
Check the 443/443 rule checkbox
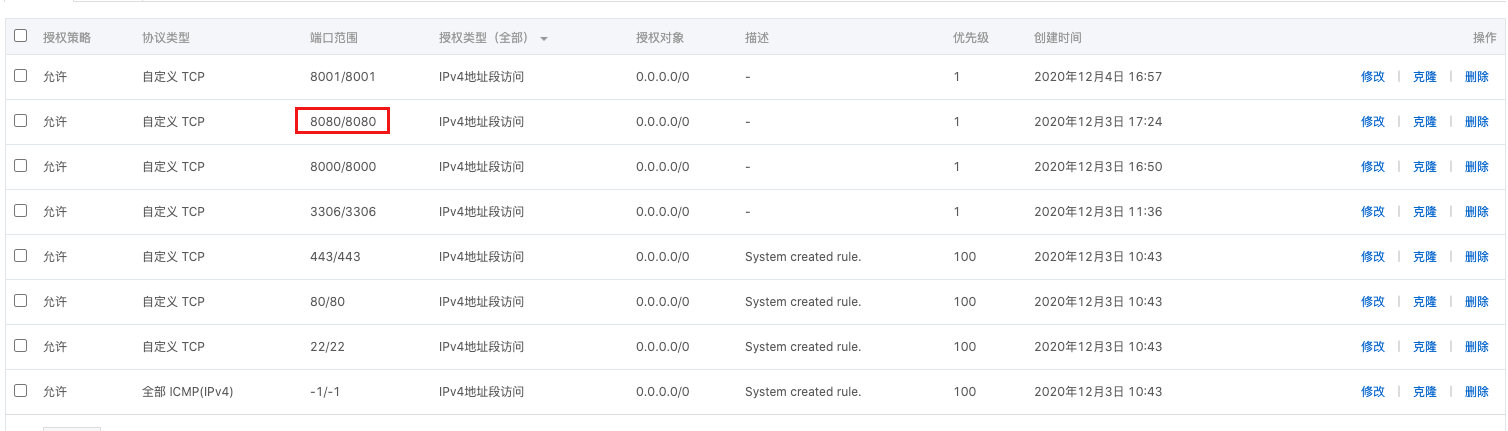21,255
